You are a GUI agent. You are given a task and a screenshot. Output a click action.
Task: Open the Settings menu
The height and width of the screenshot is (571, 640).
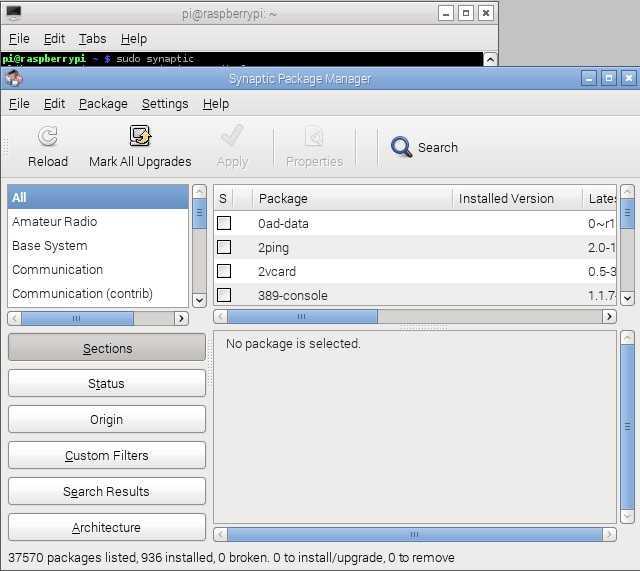point(165,104)
